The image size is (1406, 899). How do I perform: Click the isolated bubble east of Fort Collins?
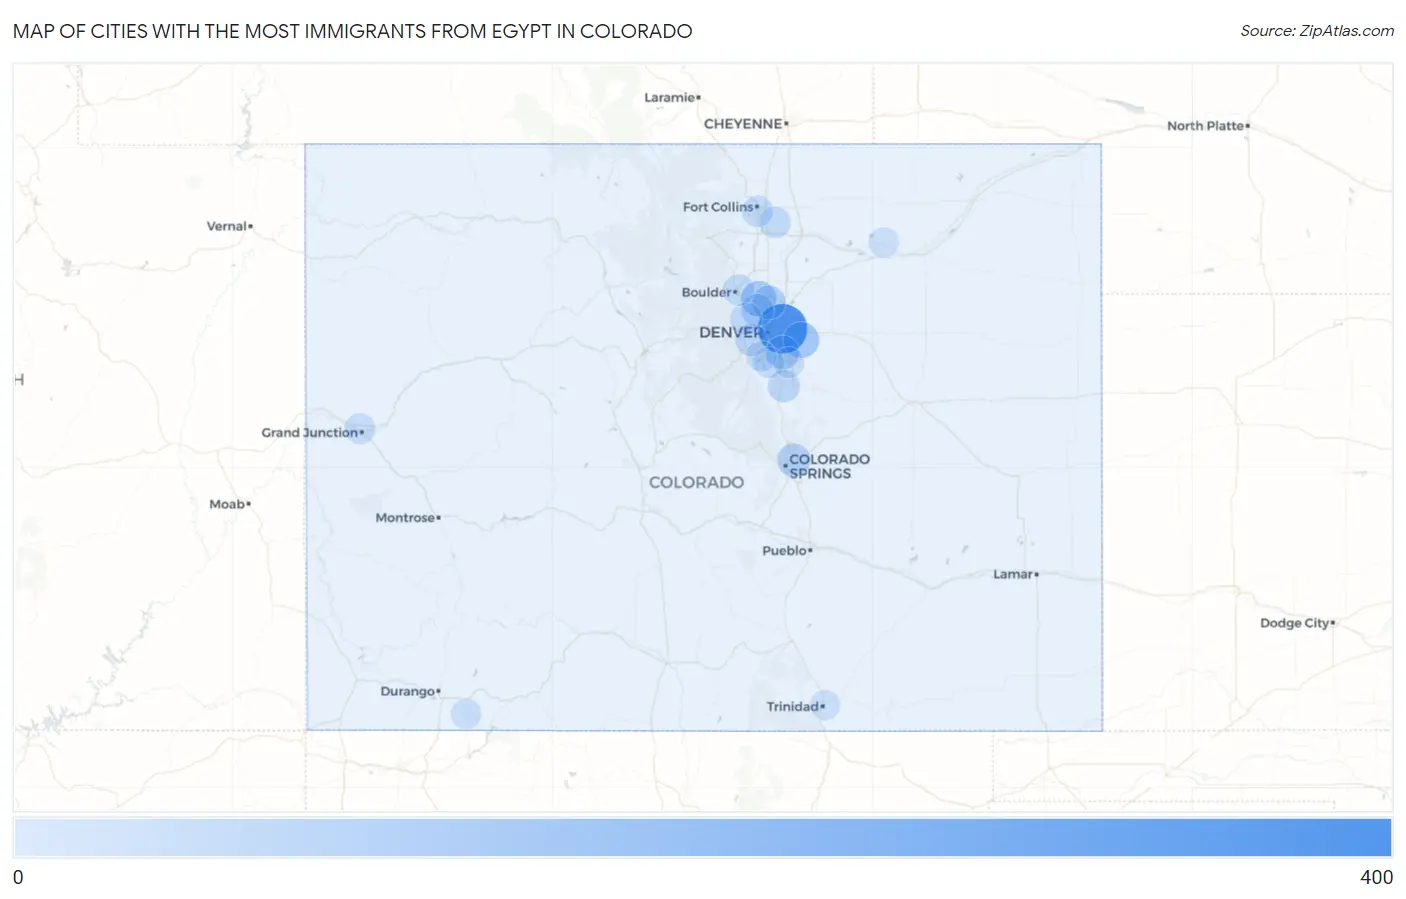coord(883,242)
